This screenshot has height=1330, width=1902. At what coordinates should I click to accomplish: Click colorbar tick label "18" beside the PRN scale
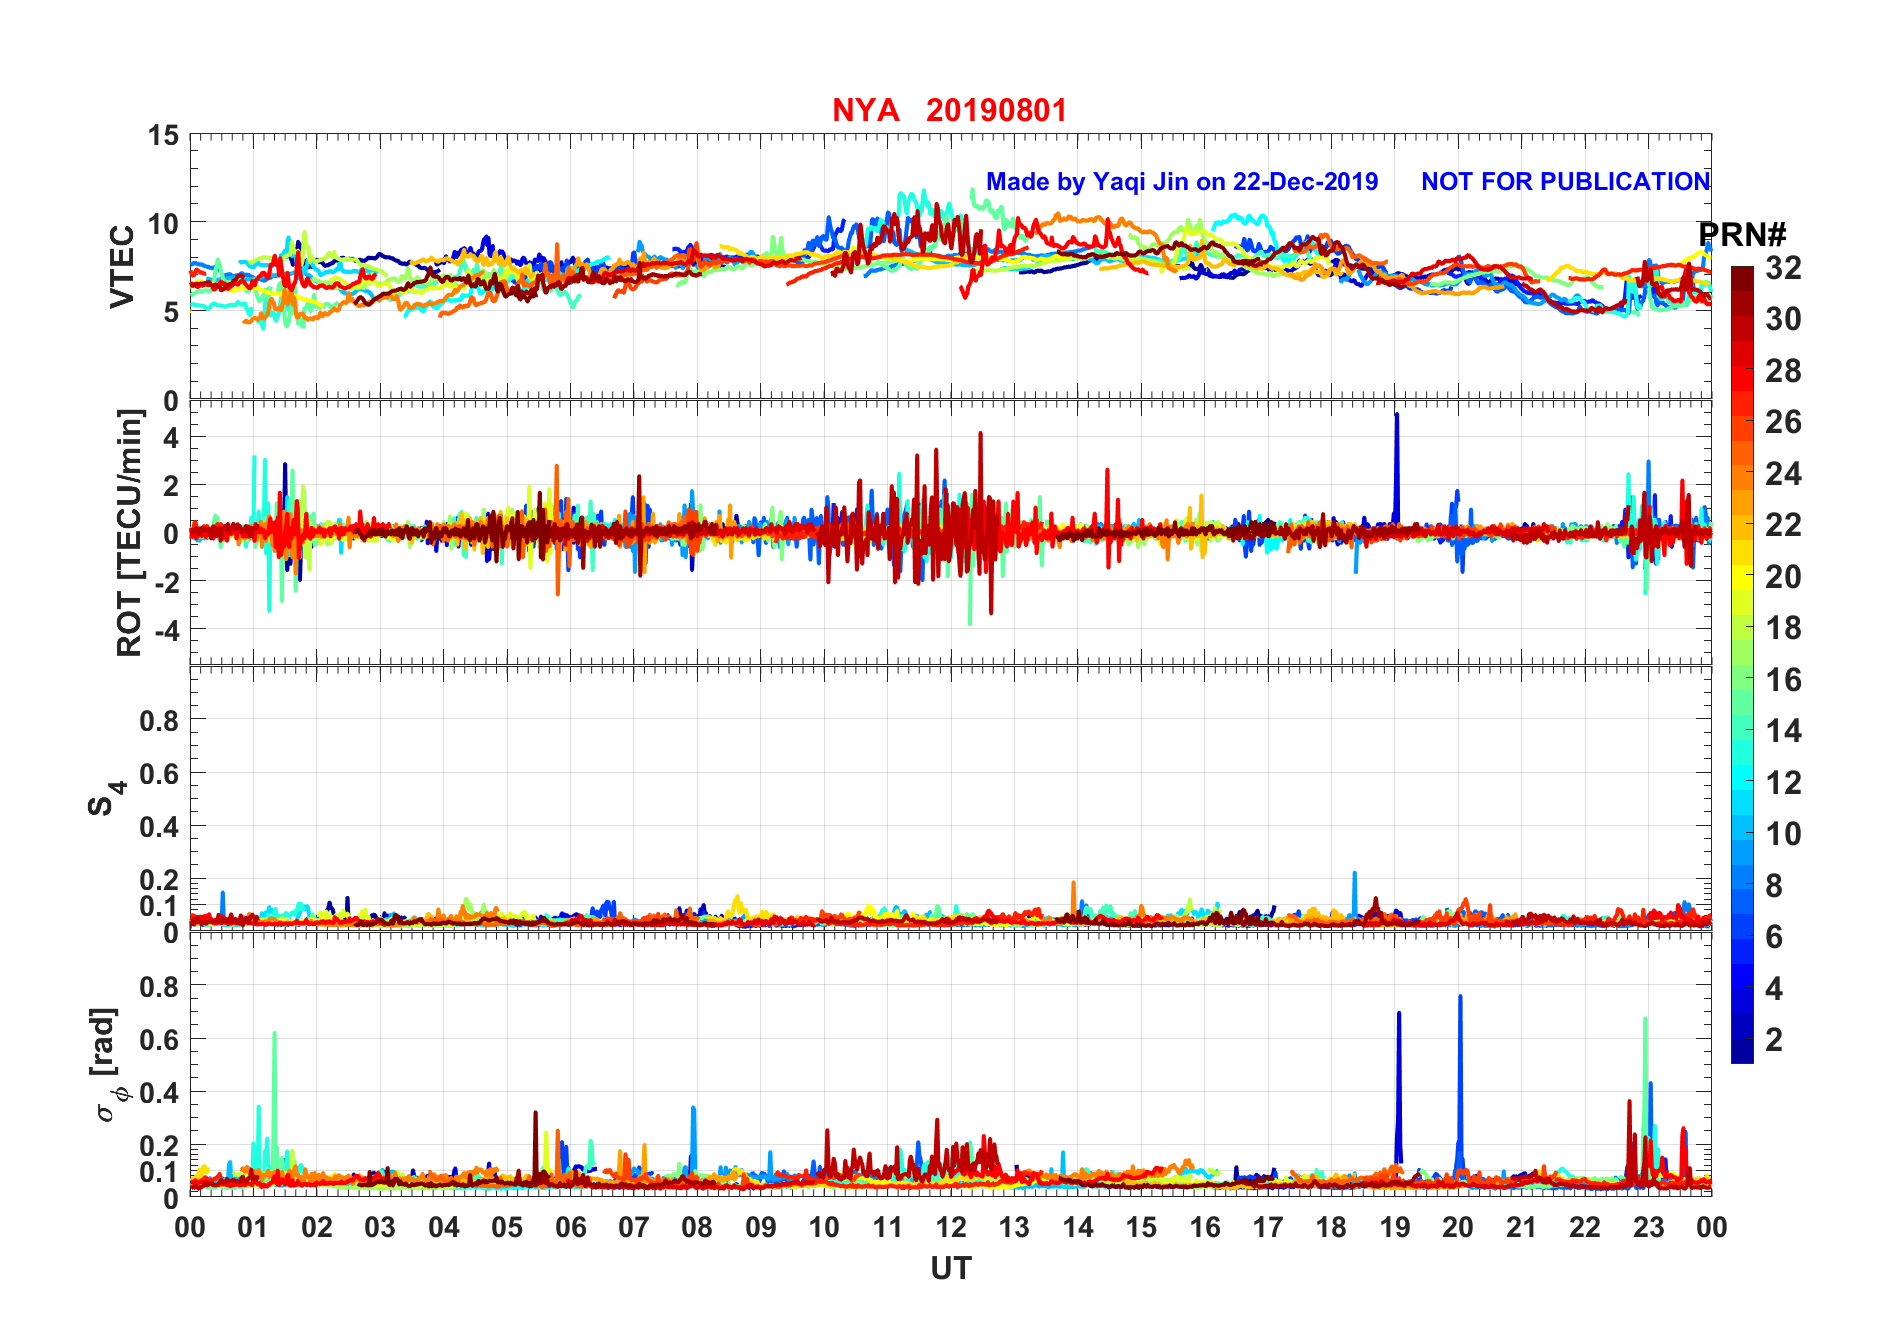coord(1783,628)
